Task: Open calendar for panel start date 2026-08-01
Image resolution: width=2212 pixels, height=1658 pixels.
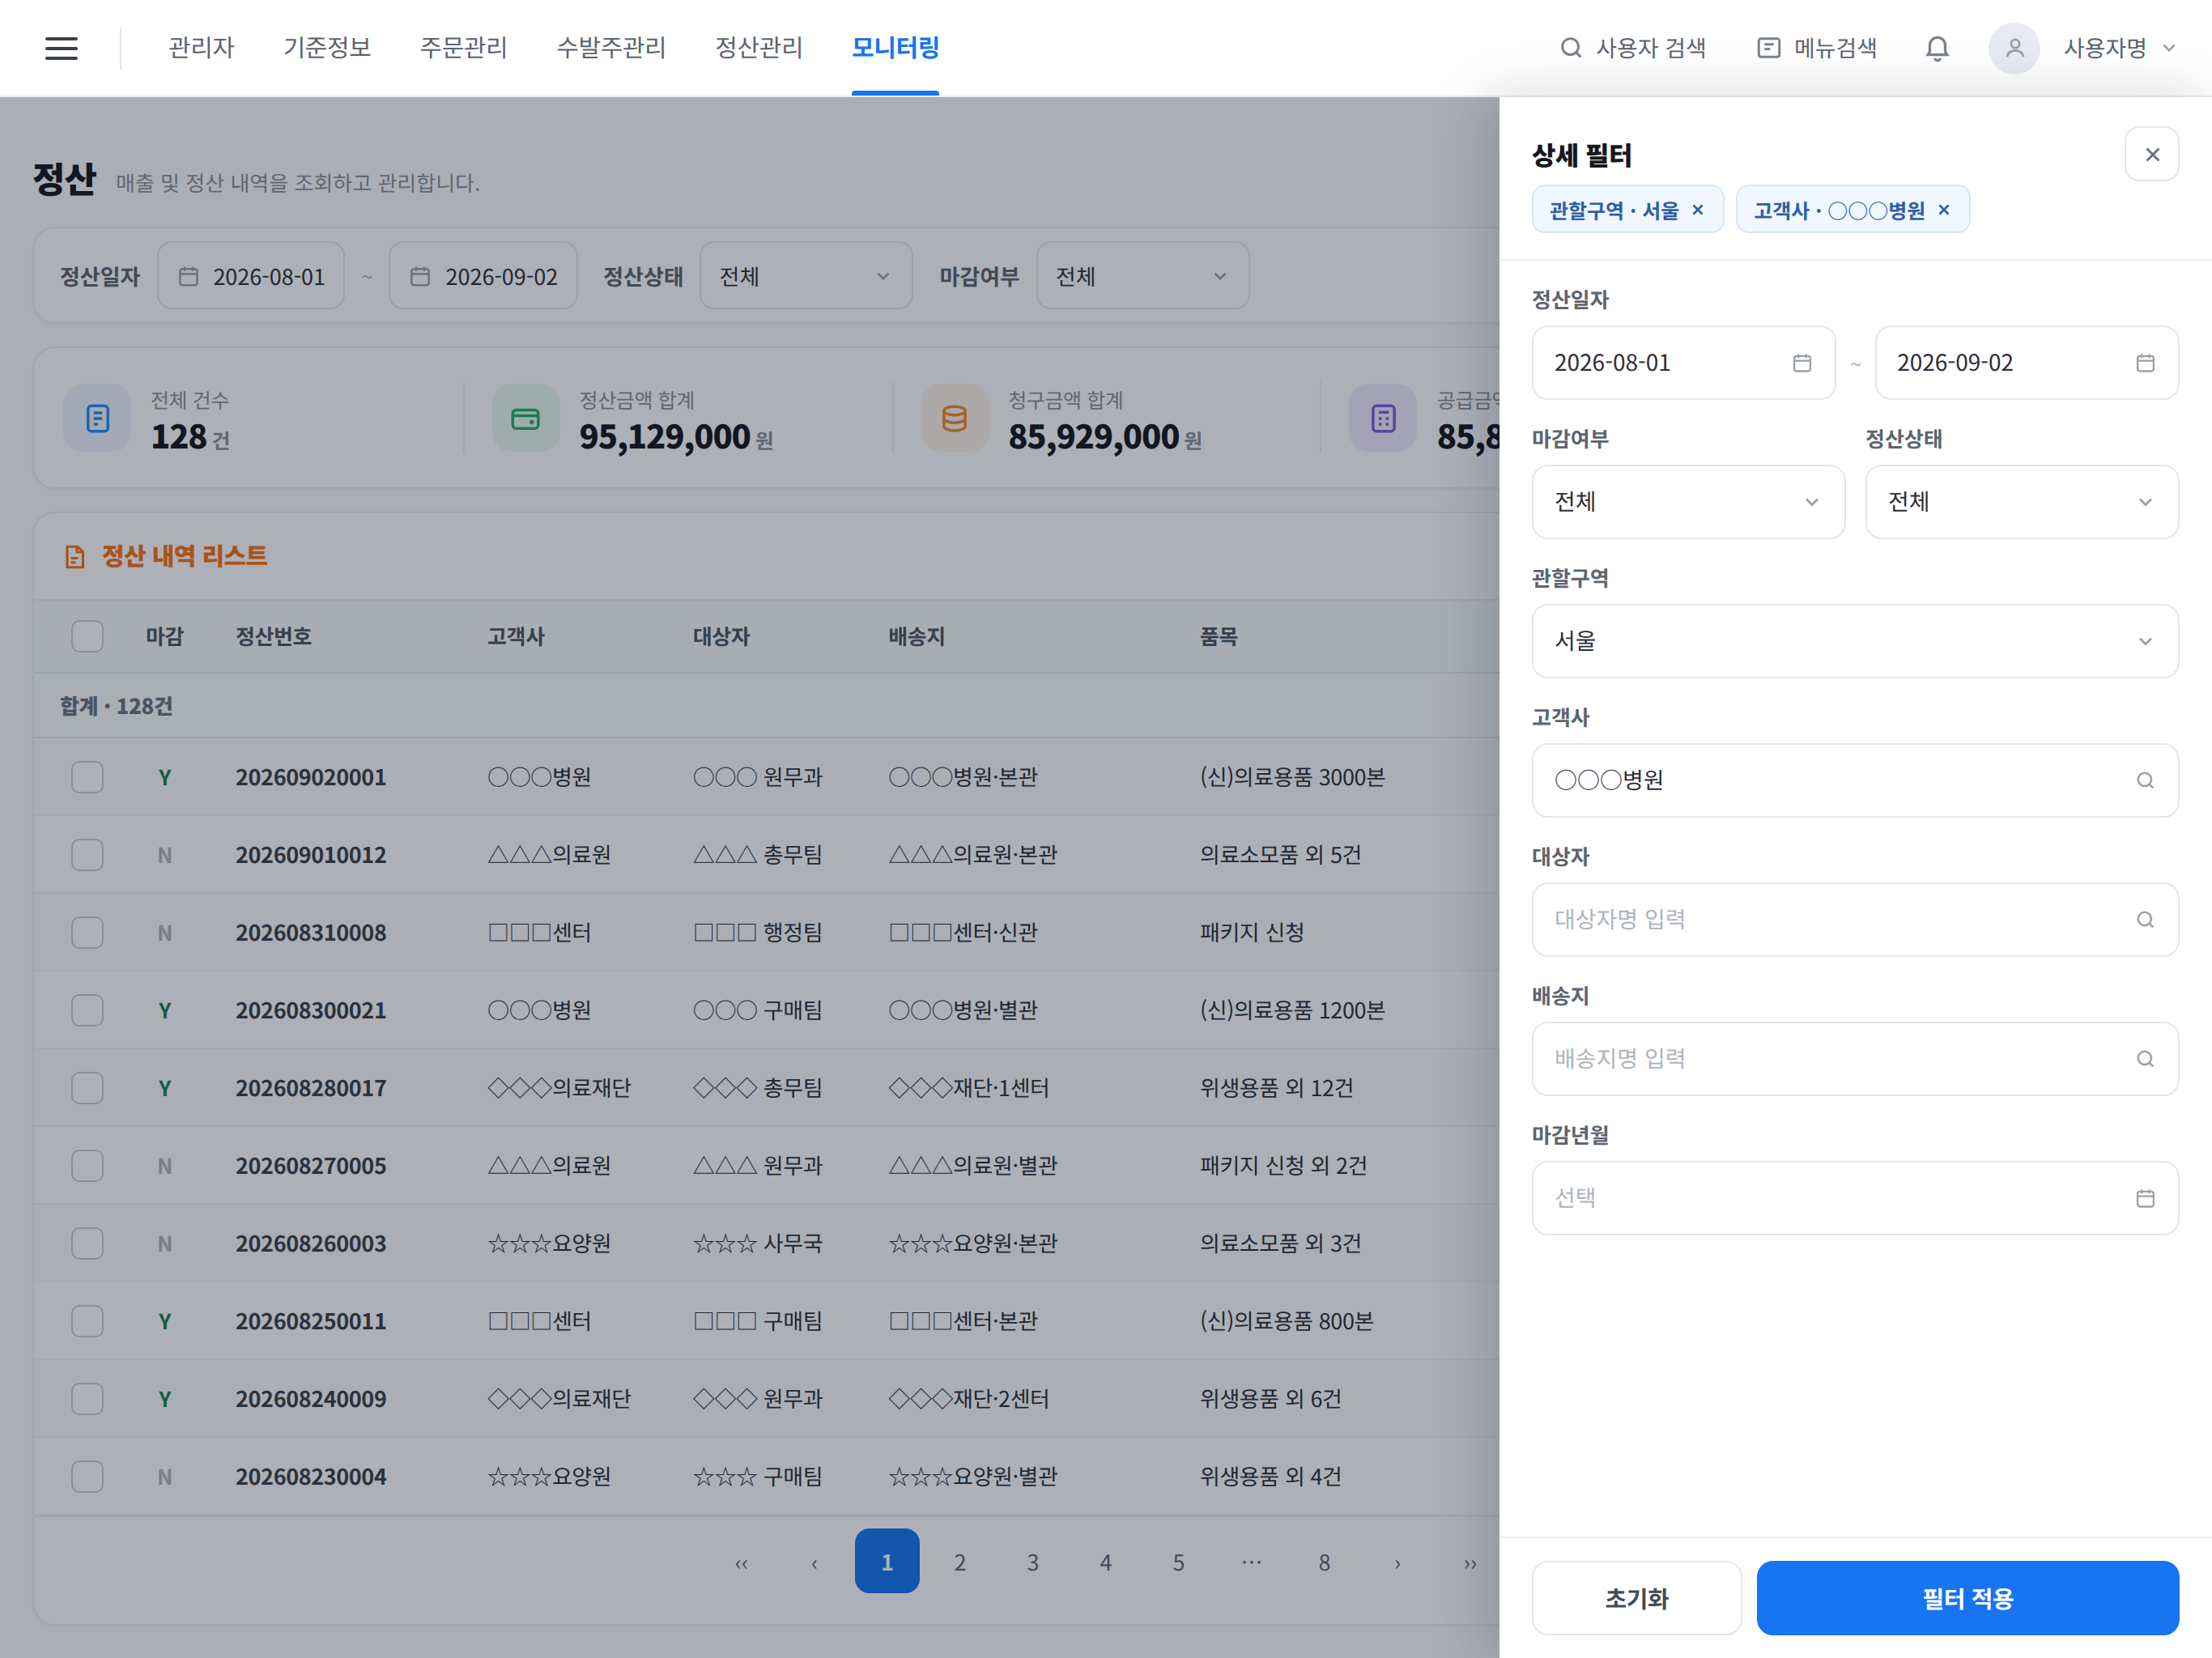Action: [1802, 363]
